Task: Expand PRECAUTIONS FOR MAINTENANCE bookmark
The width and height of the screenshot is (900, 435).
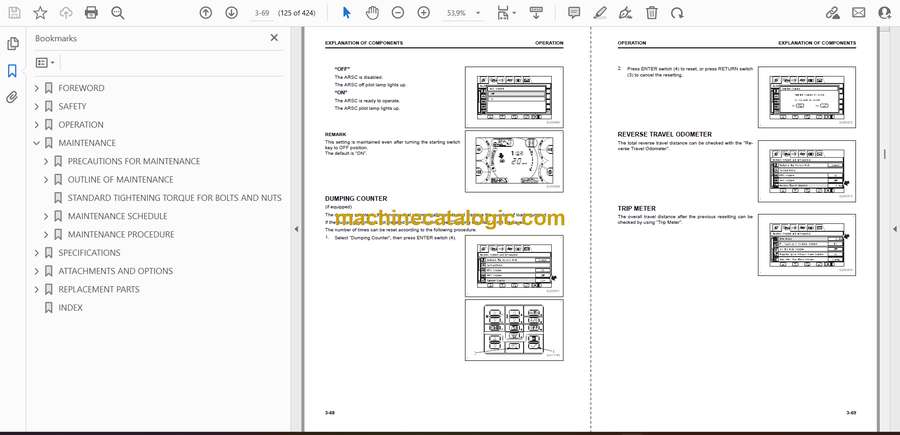Action: (46, 161)
